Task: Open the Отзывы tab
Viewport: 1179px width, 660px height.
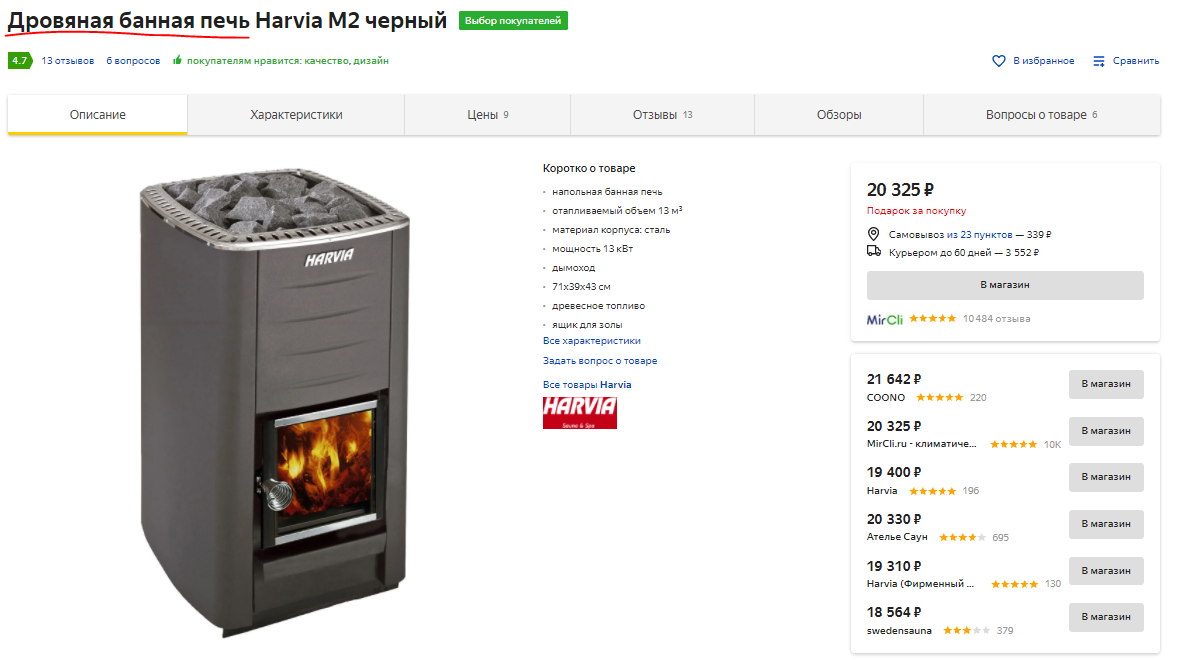Action: point(662,115)
